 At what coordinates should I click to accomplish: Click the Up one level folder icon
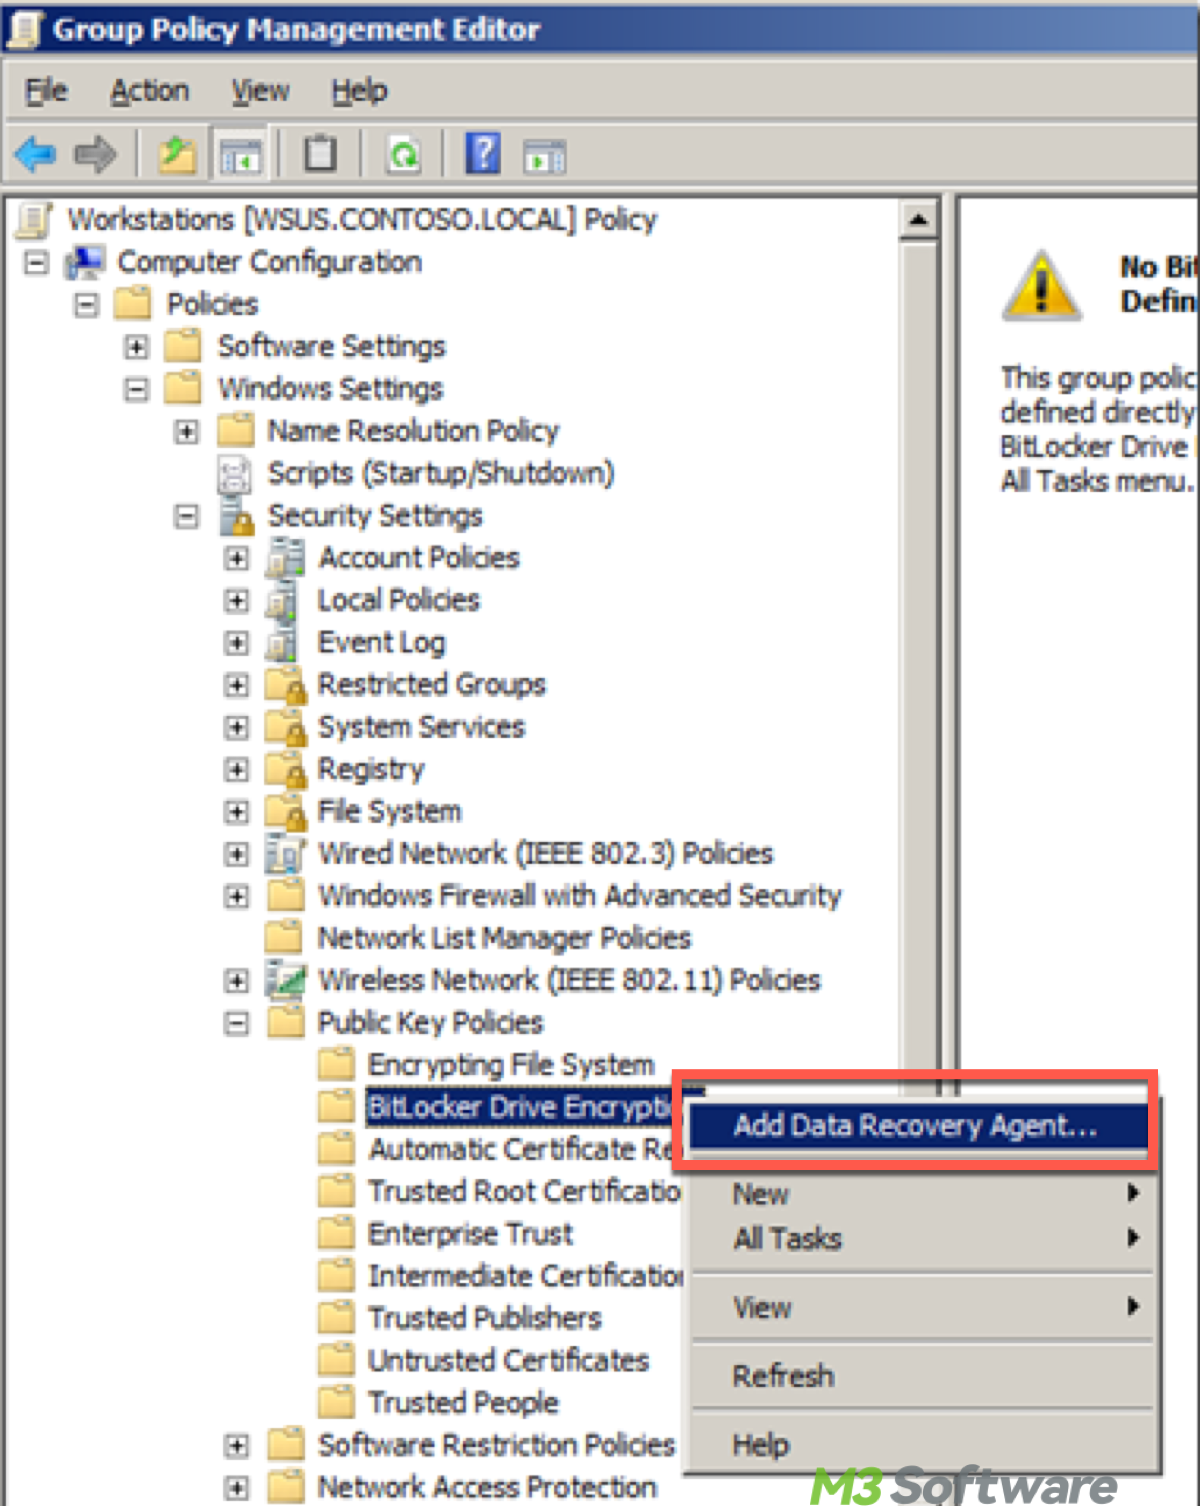pyautogui.click(x=177, y=155)
